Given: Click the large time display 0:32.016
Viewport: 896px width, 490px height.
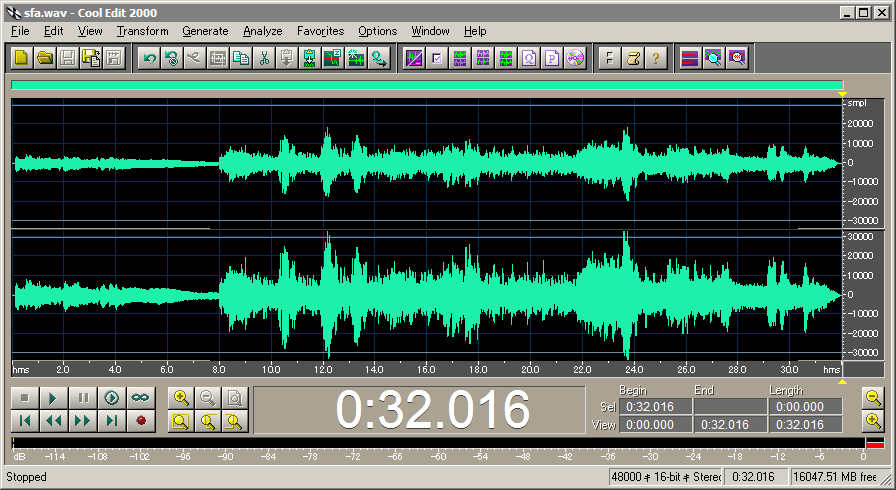Looking at the screenshot, I should point(432,410).
